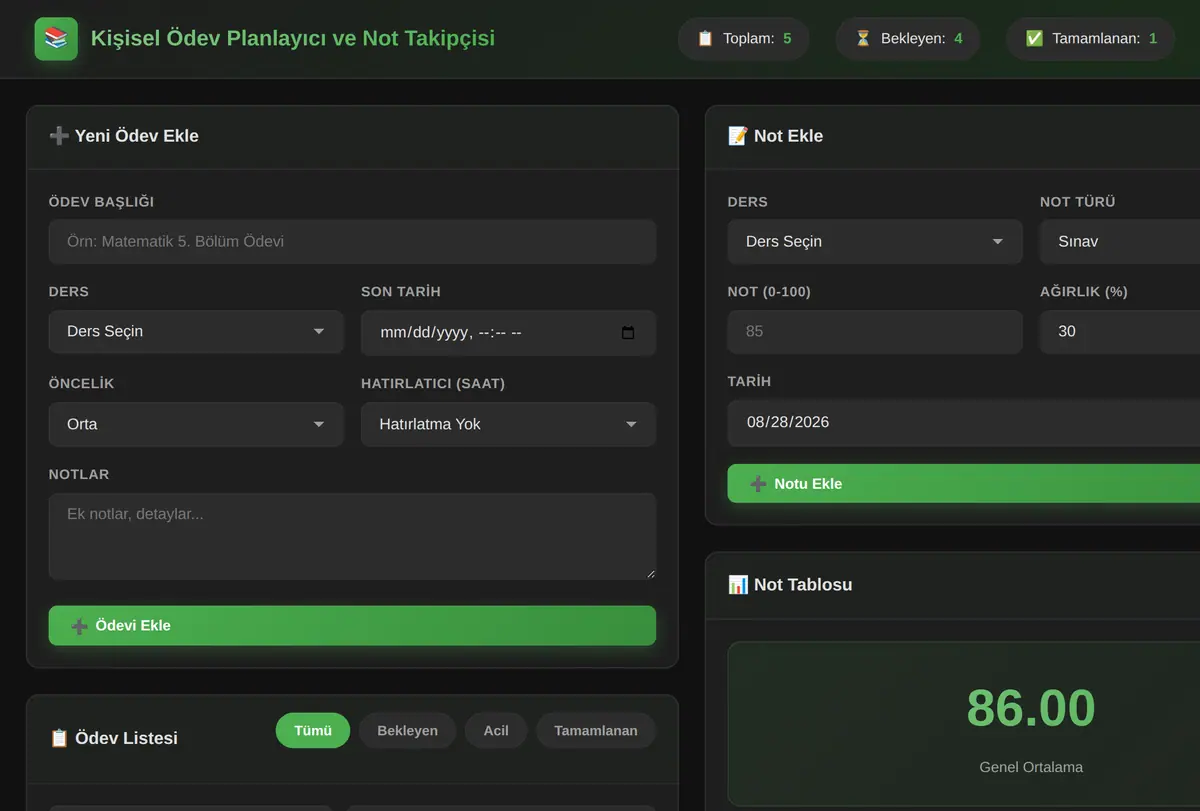
Task: Focus the Ödev Başlığı input field
Action: click(x=352, y=241)
